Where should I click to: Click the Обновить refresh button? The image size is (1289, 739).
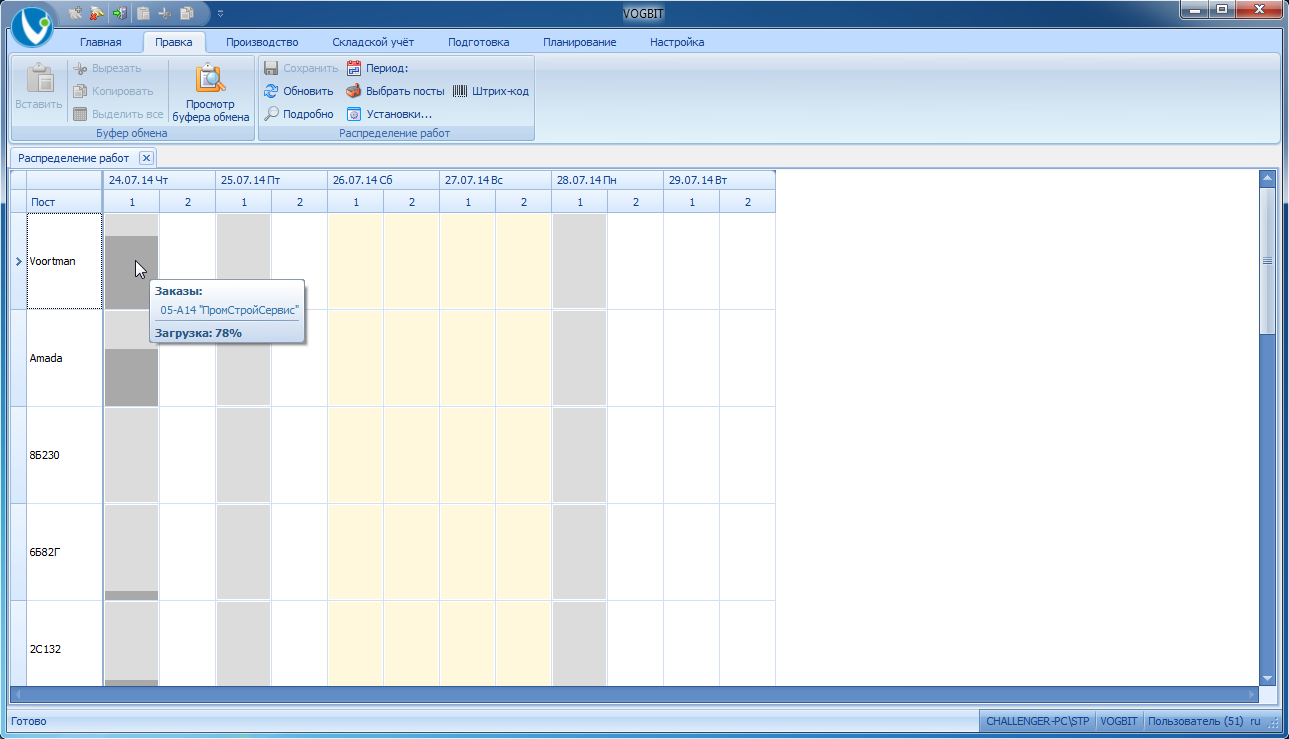click(x=298, y=91)
